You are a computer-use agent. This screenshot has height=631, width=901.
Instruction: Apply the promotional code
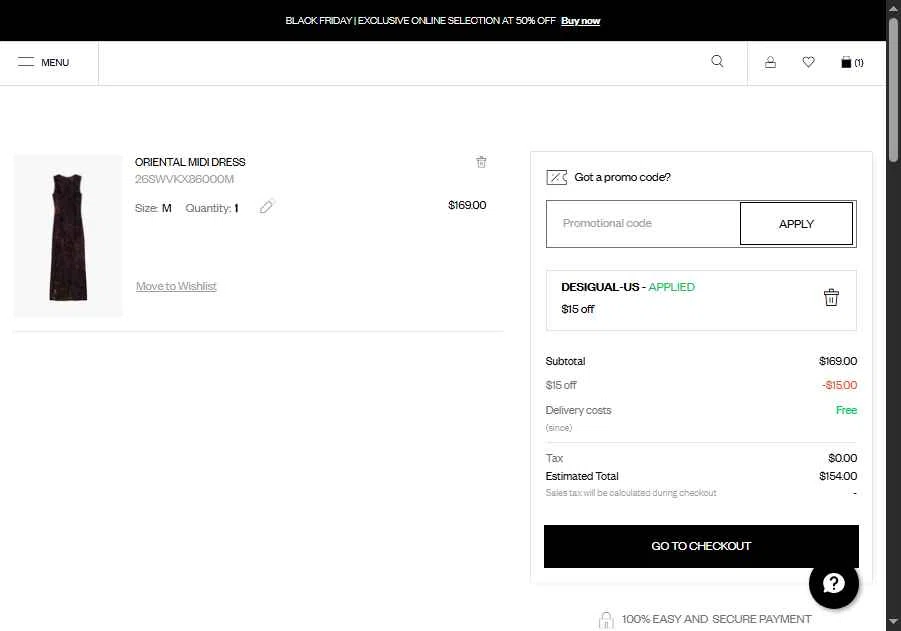pyautogui.click(x=796, y=224)
